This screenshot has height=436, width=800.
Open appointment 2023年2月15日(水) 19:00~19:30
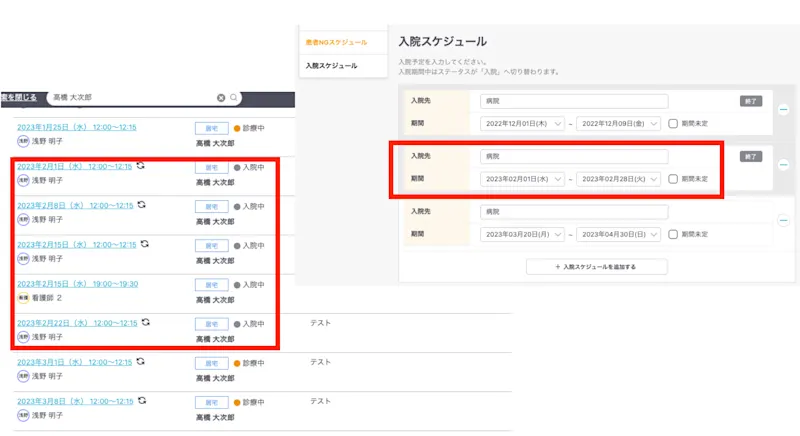(78, 284)
